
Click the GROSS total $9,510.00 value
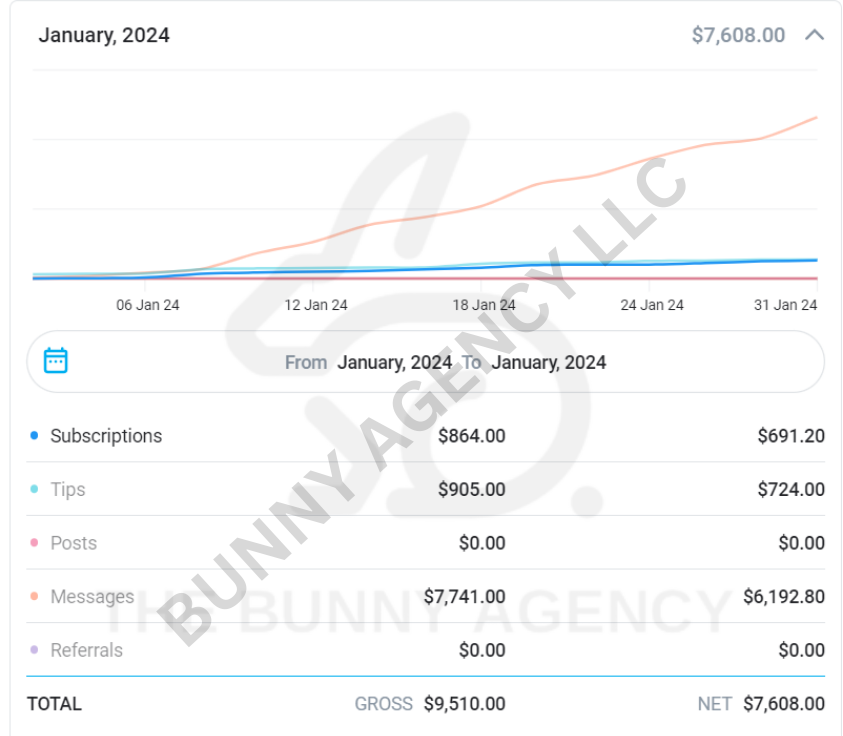(464, 703)
